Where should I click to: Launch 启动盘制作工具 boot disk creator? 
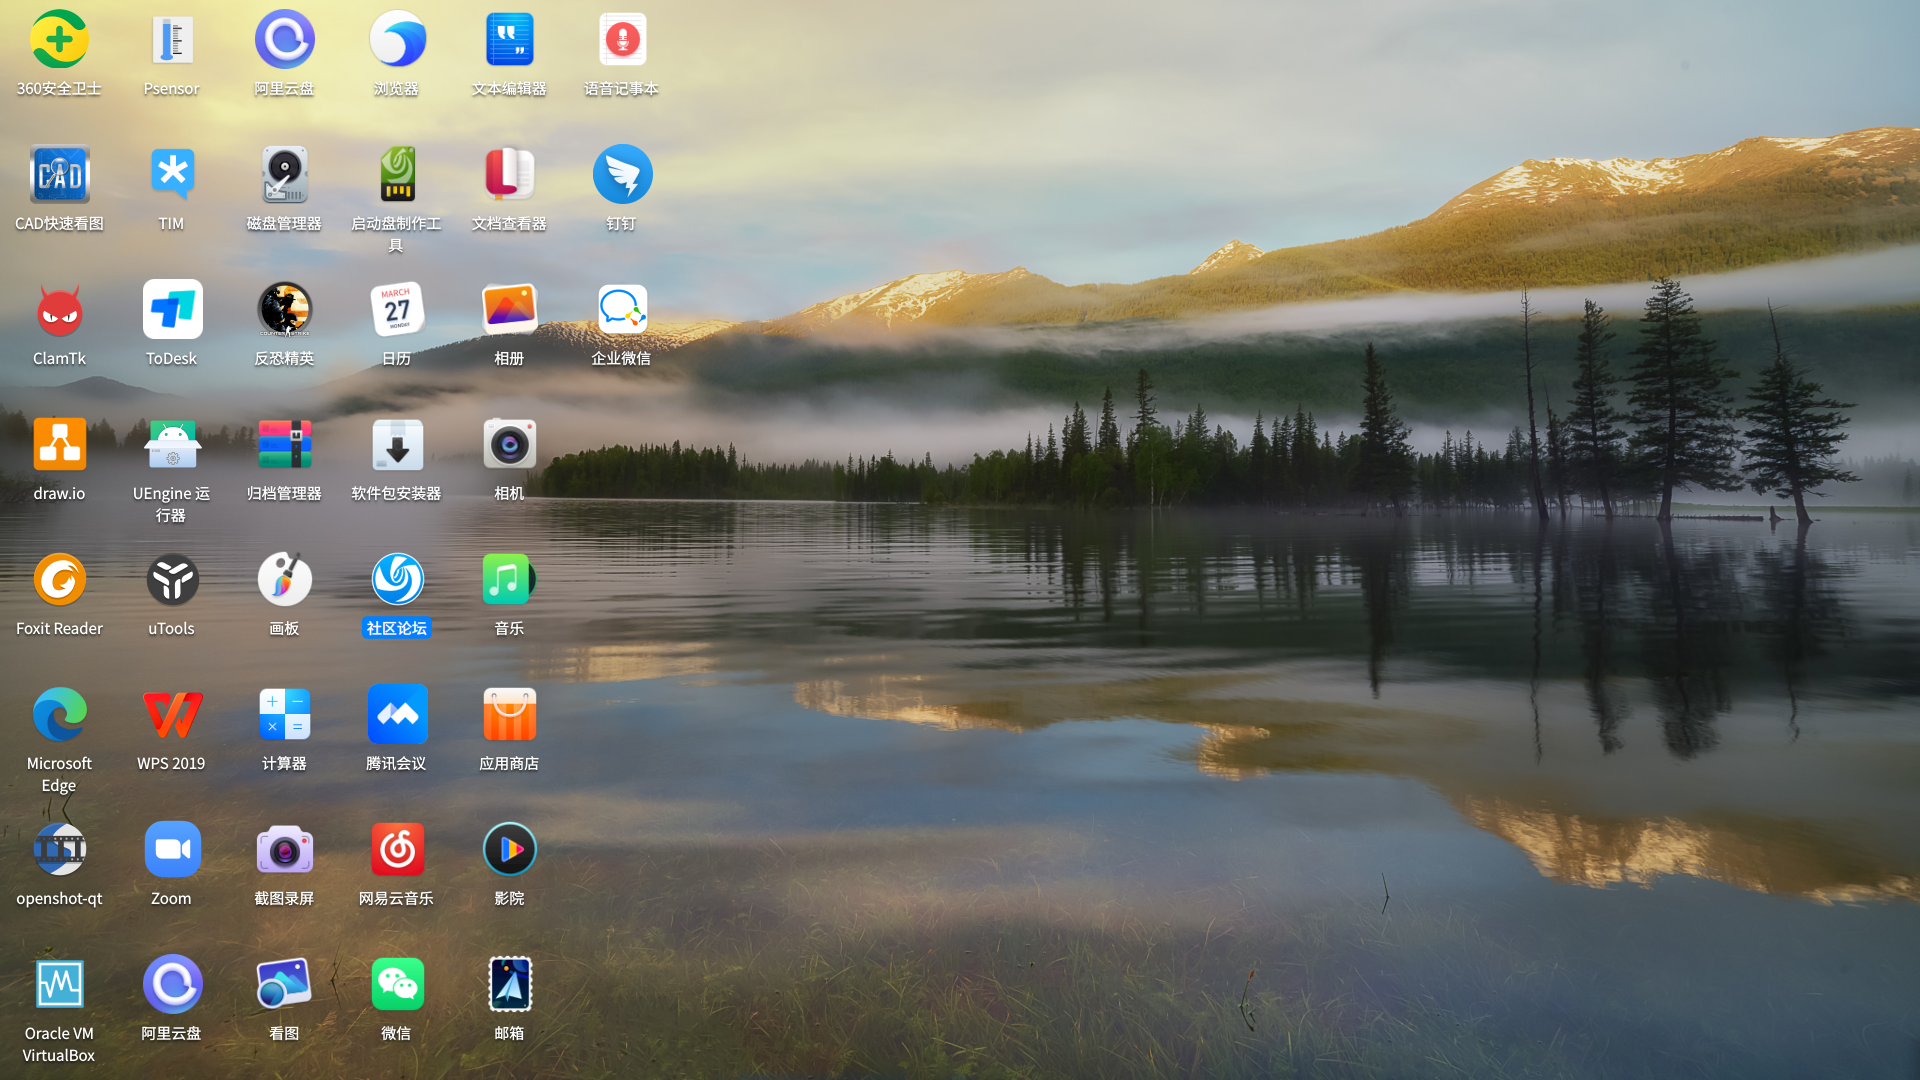coord(397,174)
